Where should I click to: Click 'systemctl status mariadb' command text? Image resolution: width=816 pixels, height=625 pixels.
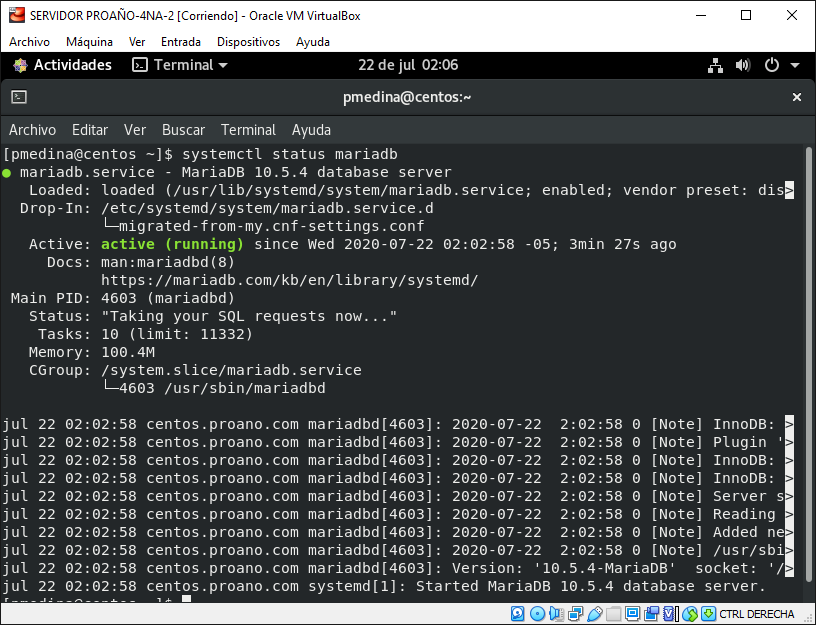pos(290,154)
